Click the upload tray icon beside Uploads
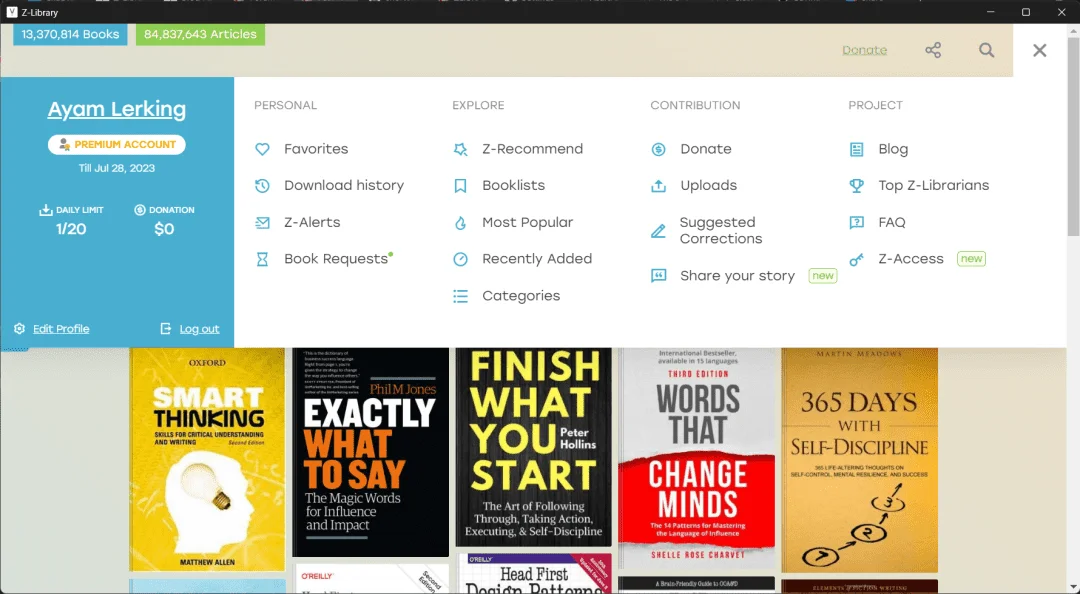The height and width of the screenshot is (594, 1080). coord(658,185)
